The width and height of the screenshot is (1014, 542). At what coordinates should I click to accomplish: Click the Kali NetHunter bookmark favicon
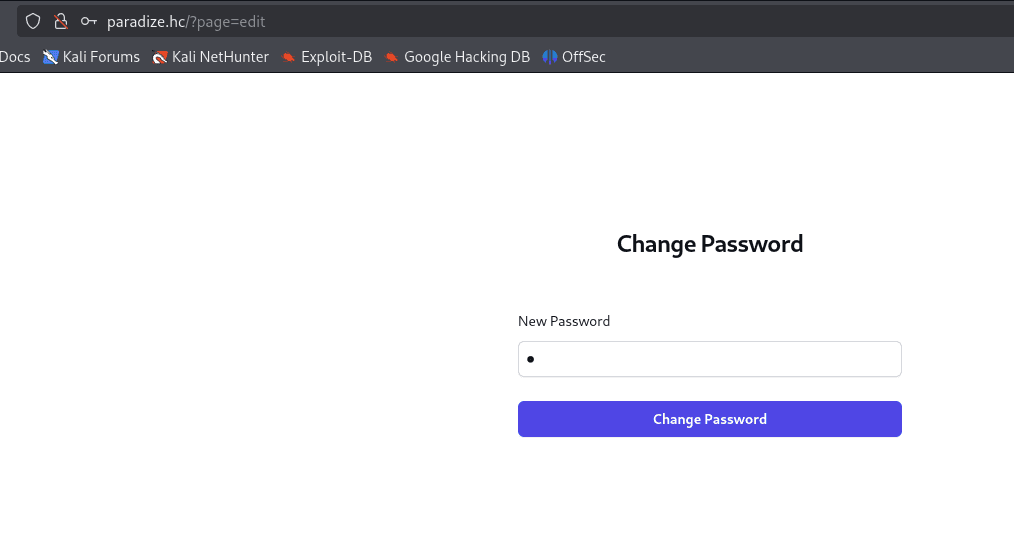(x=160, y=57)
